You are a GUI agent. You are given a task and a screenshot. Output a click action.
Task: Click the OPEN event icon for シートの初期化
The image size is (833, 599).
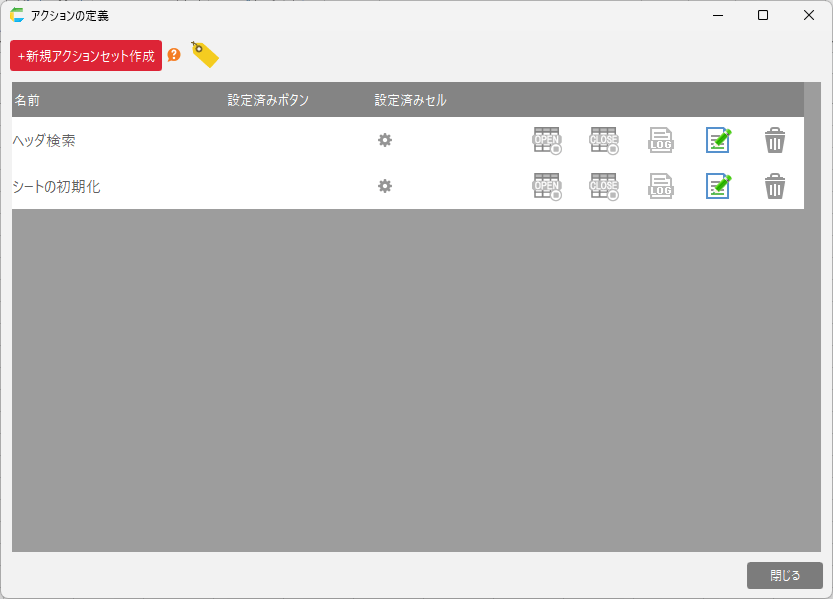[x=547, y=186]
